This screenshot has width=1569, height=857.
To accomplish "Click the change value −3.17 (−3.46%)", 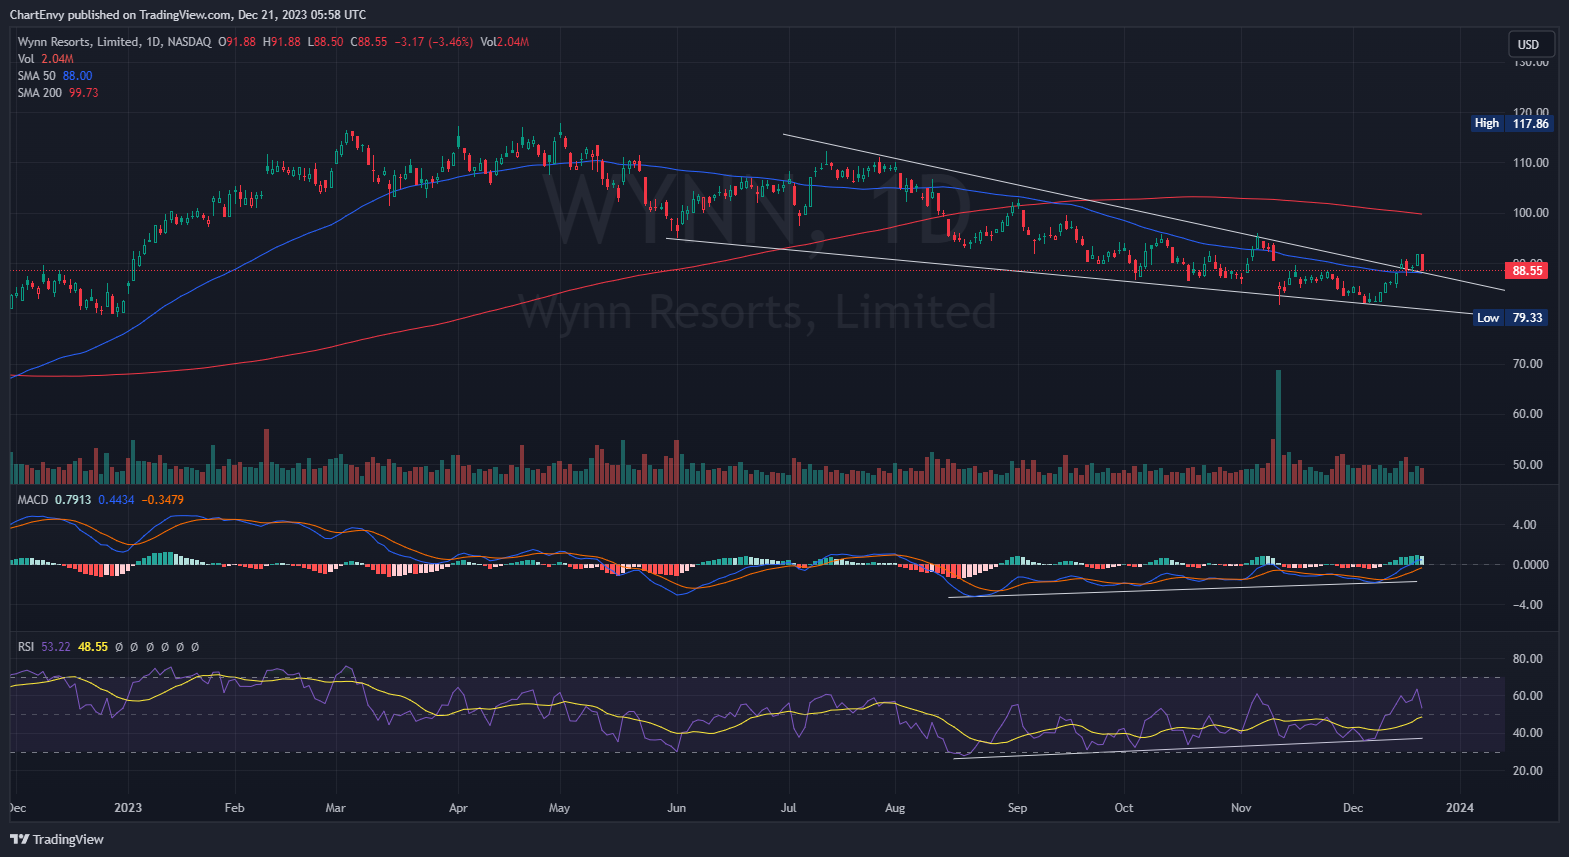I will click(433, 42).
